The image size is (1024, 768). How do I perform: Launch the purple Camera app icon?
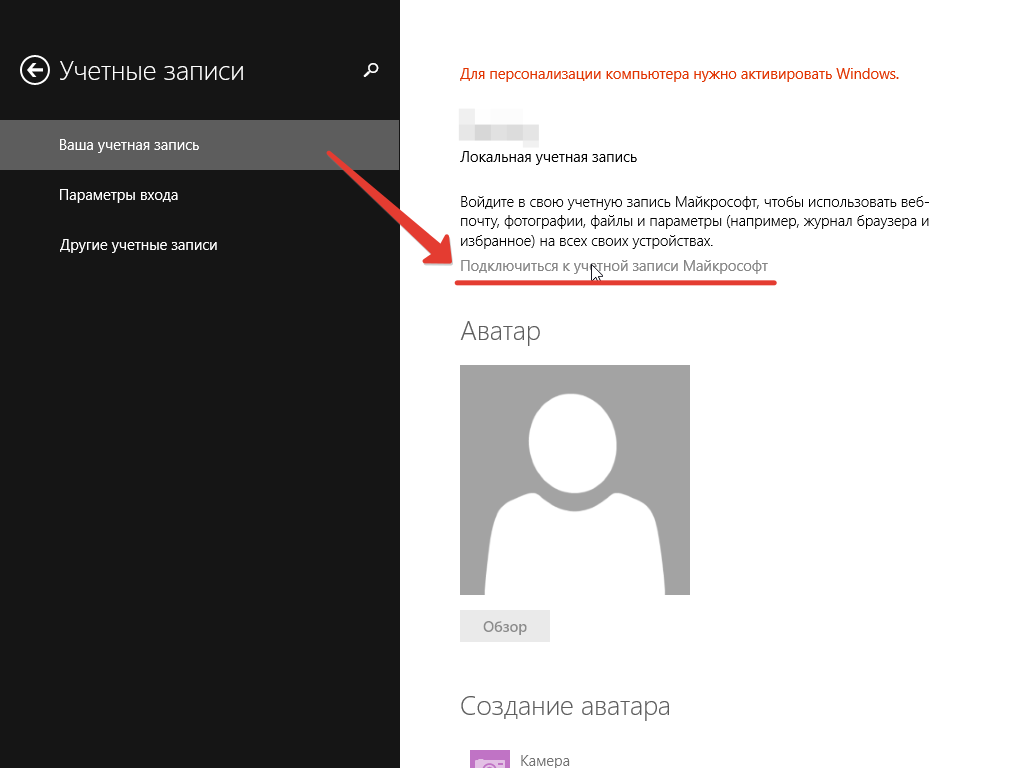coord(490,760)
